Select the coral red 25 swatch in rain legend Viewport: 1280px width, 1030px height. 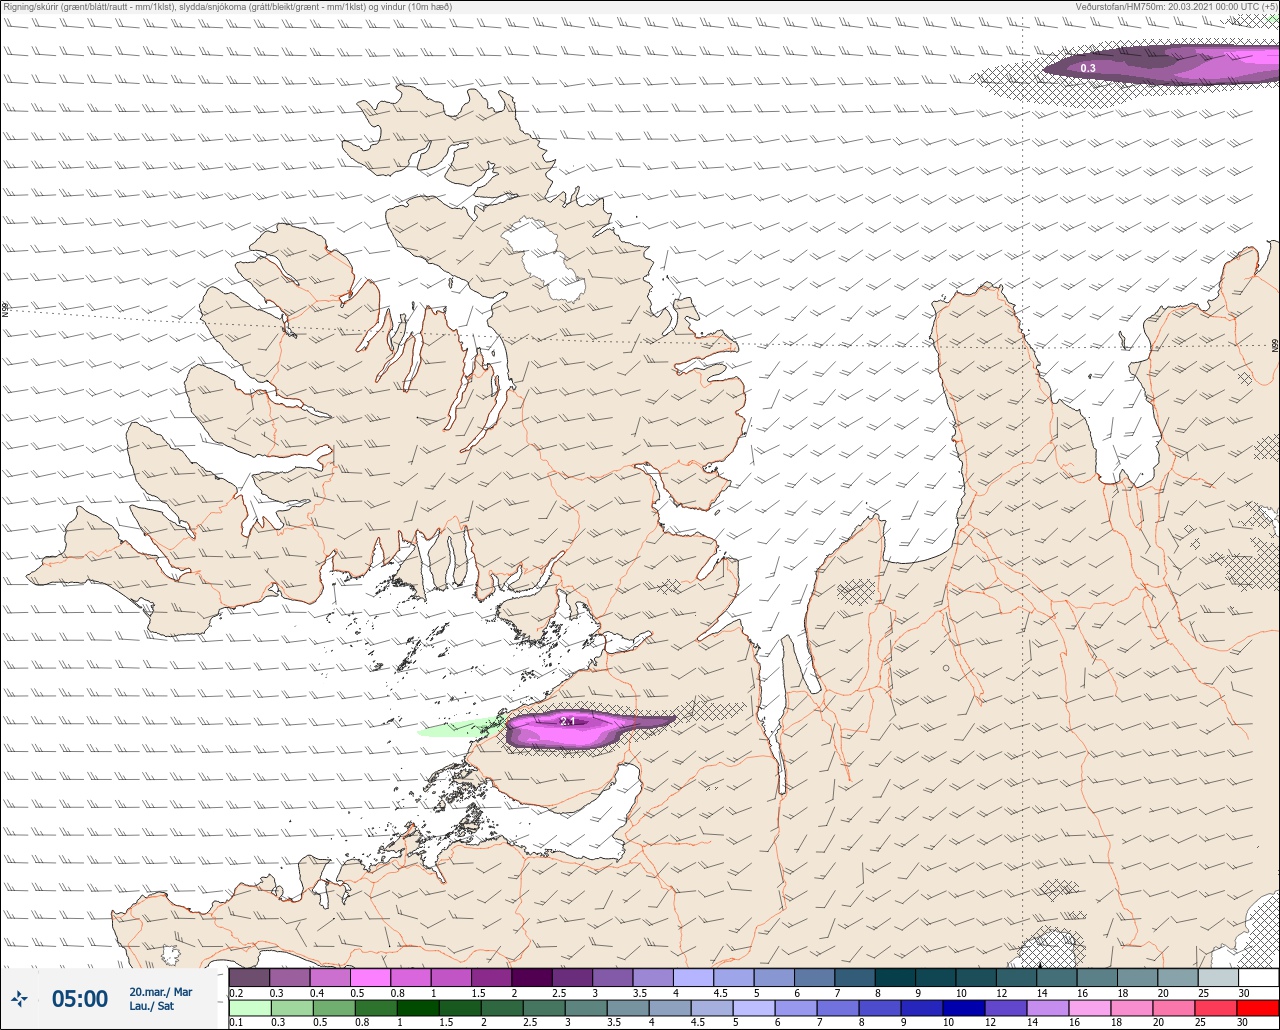(1215, 1007)
